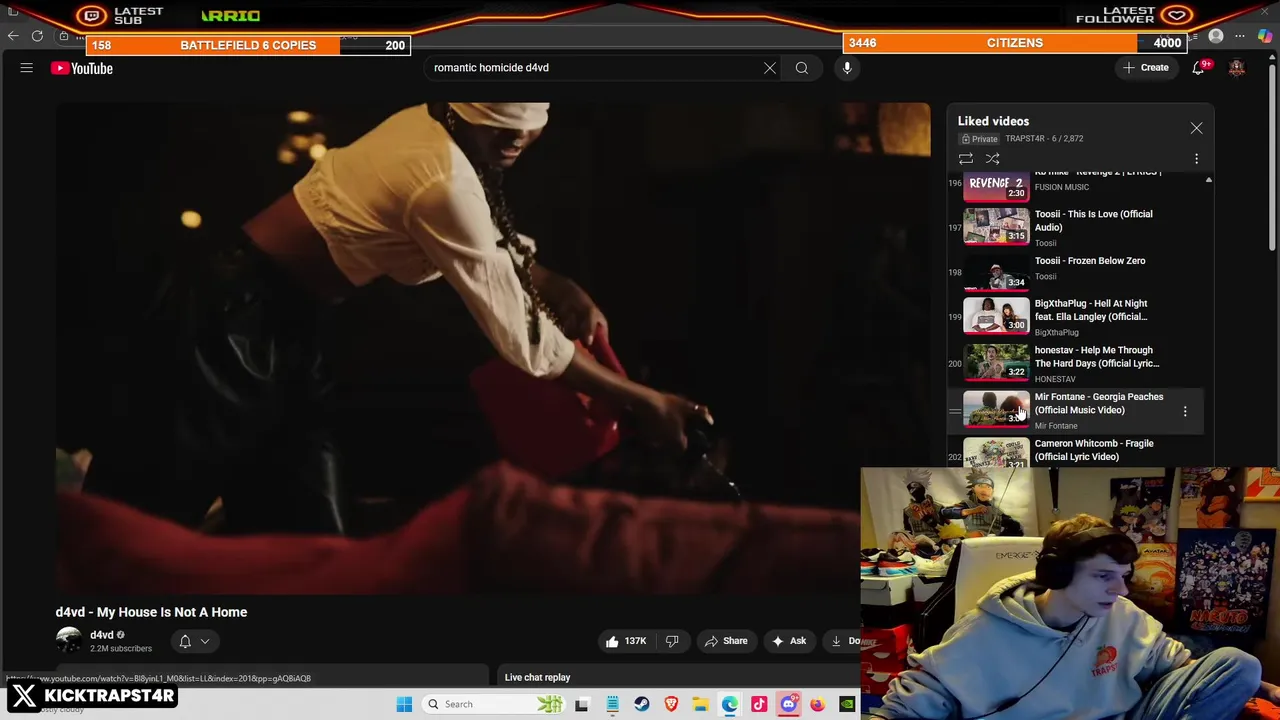This screenshot has height=720, width=1280.
Task: Switch to Microsoft Edge in the taskbar
Action: click(x=730, y=704)
